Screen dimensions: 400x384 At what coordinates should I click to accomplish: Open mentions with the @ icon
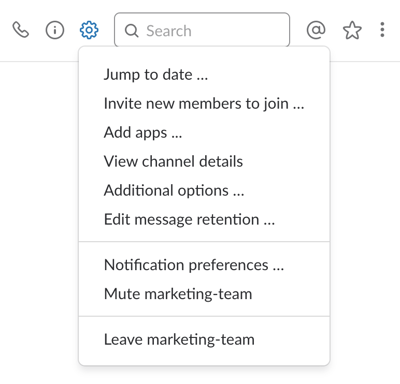click(x=316, y=30)
